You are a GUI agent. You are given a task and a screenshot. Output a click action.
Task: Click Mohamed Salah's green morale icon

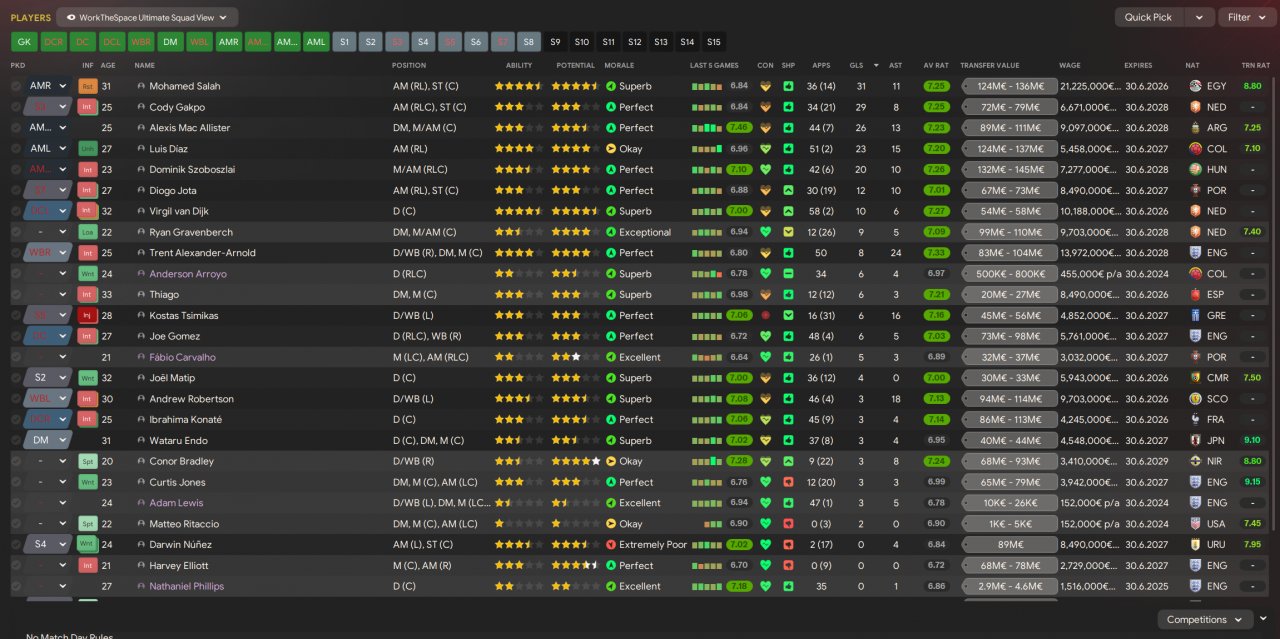pos(611,86)
